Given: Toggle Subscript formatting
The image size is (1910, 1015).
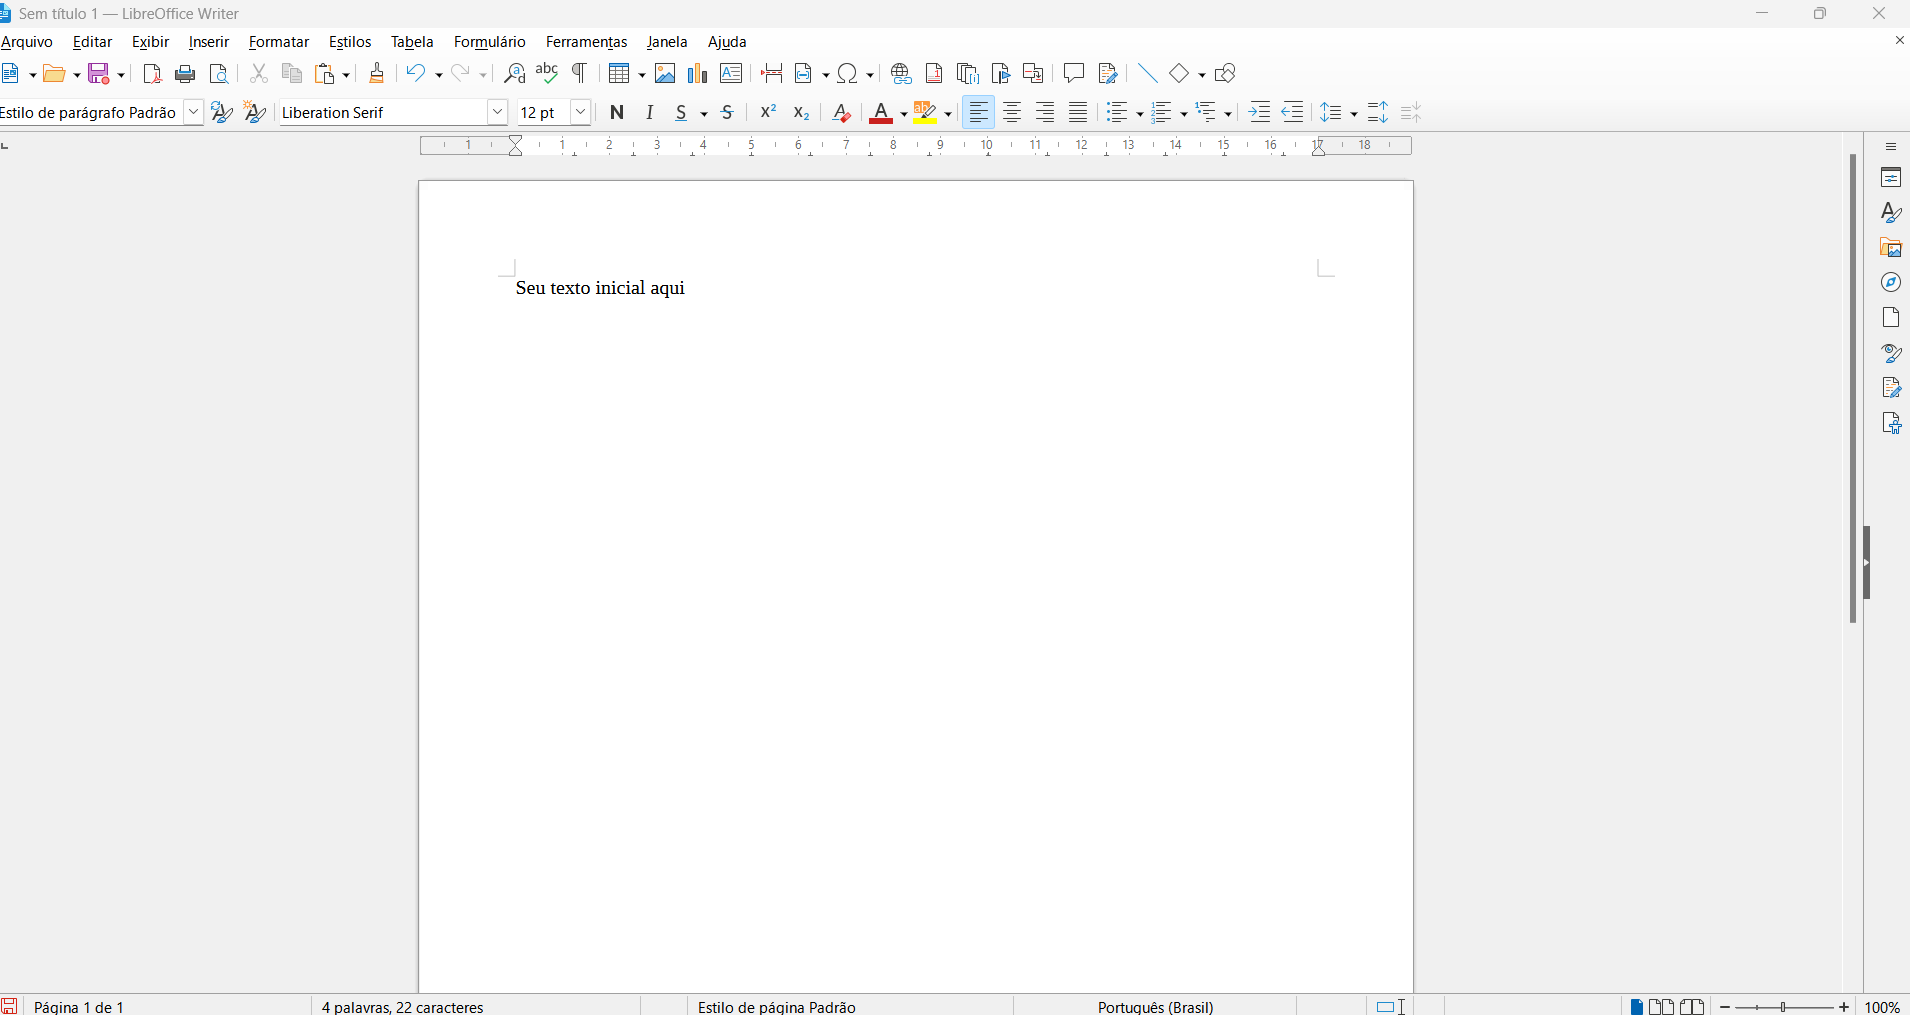Looking at the screenshot, I should coord(801,112).
